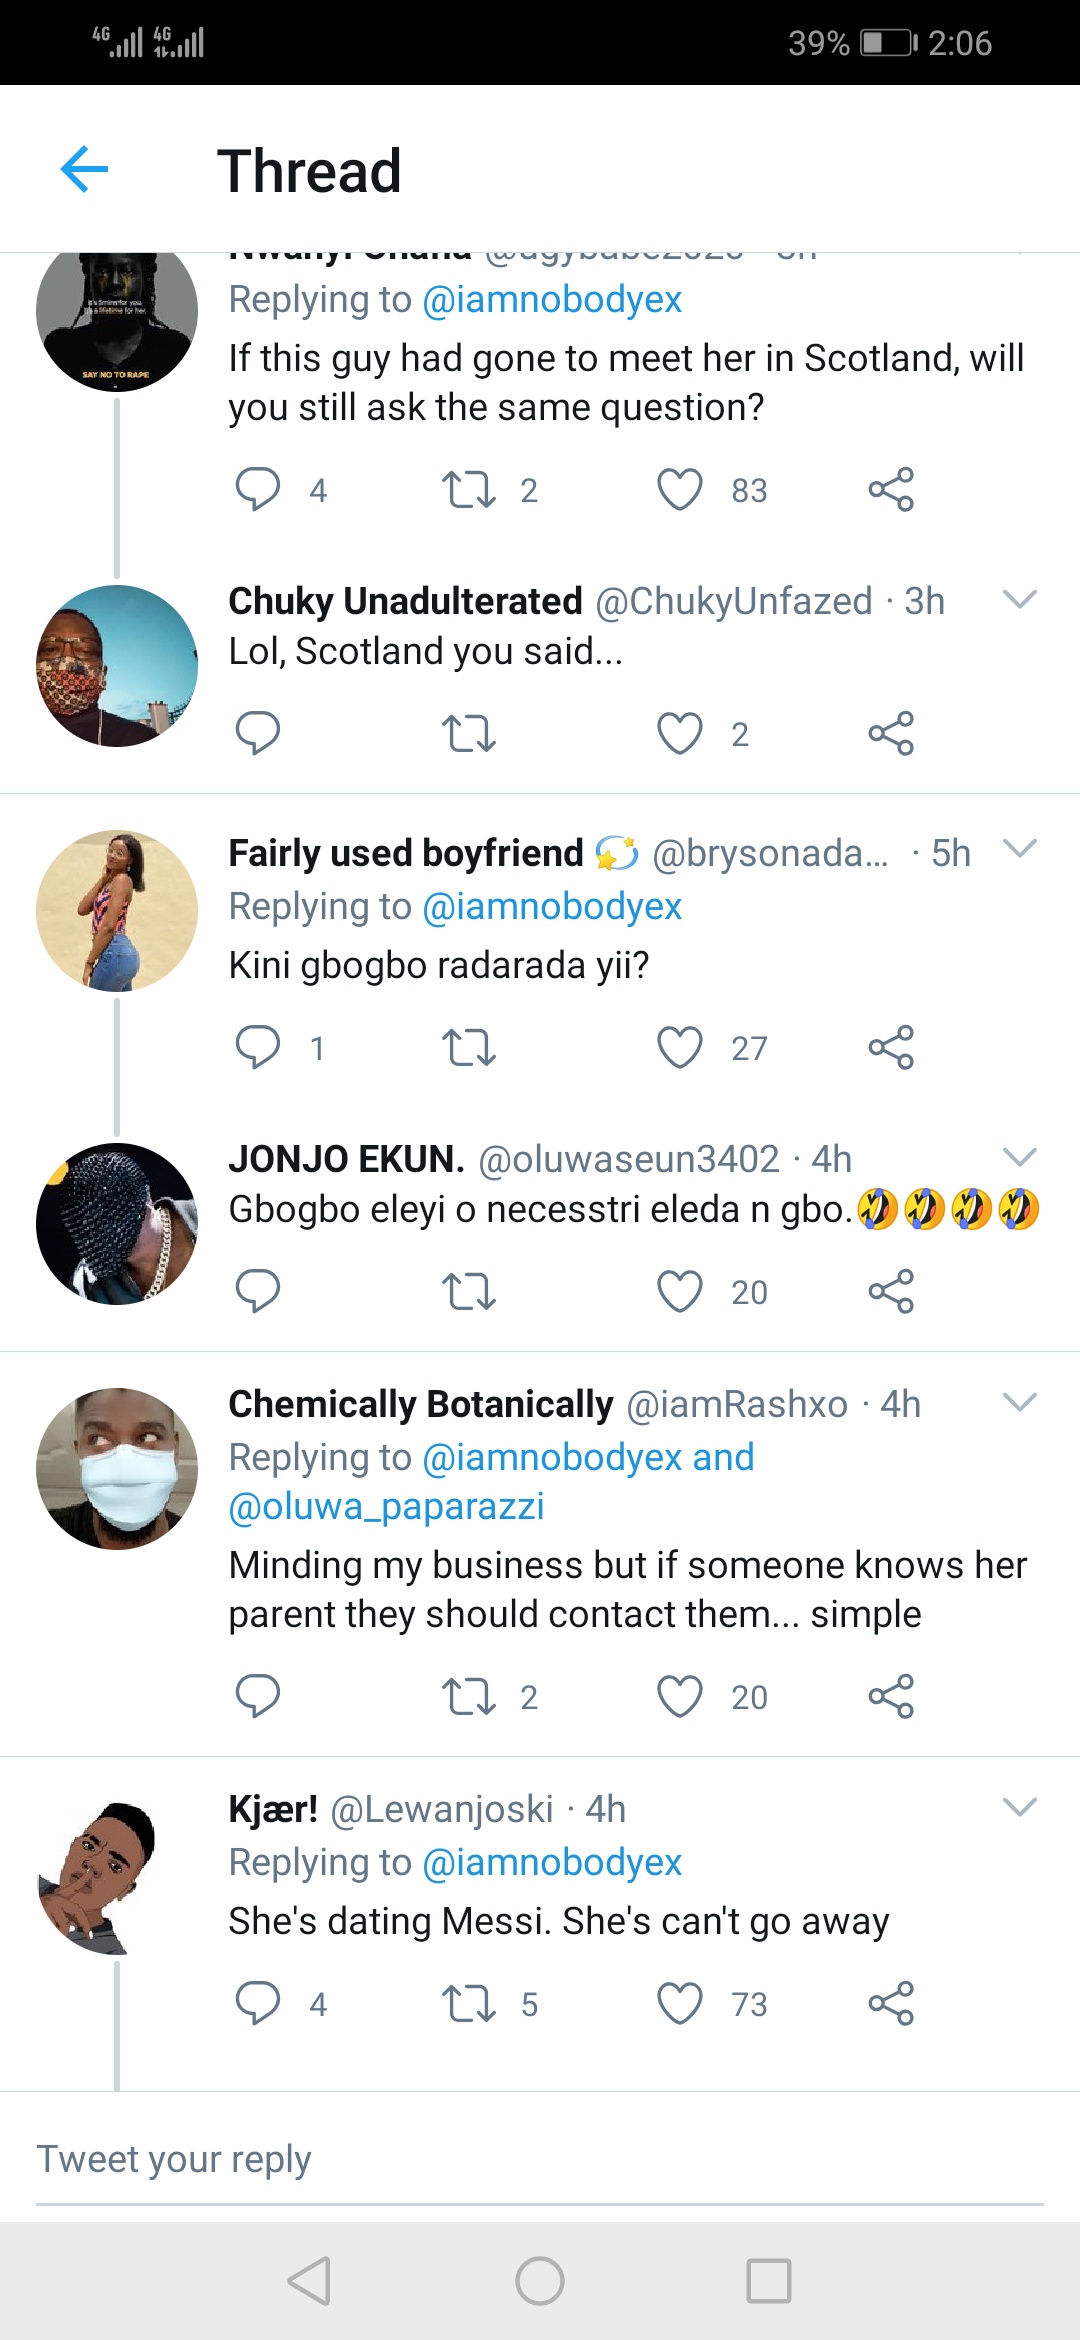Open @iamnobodyex link in Kjær!'s reply
This screenshot has height=2340, width=1080.
point(552,1862)
